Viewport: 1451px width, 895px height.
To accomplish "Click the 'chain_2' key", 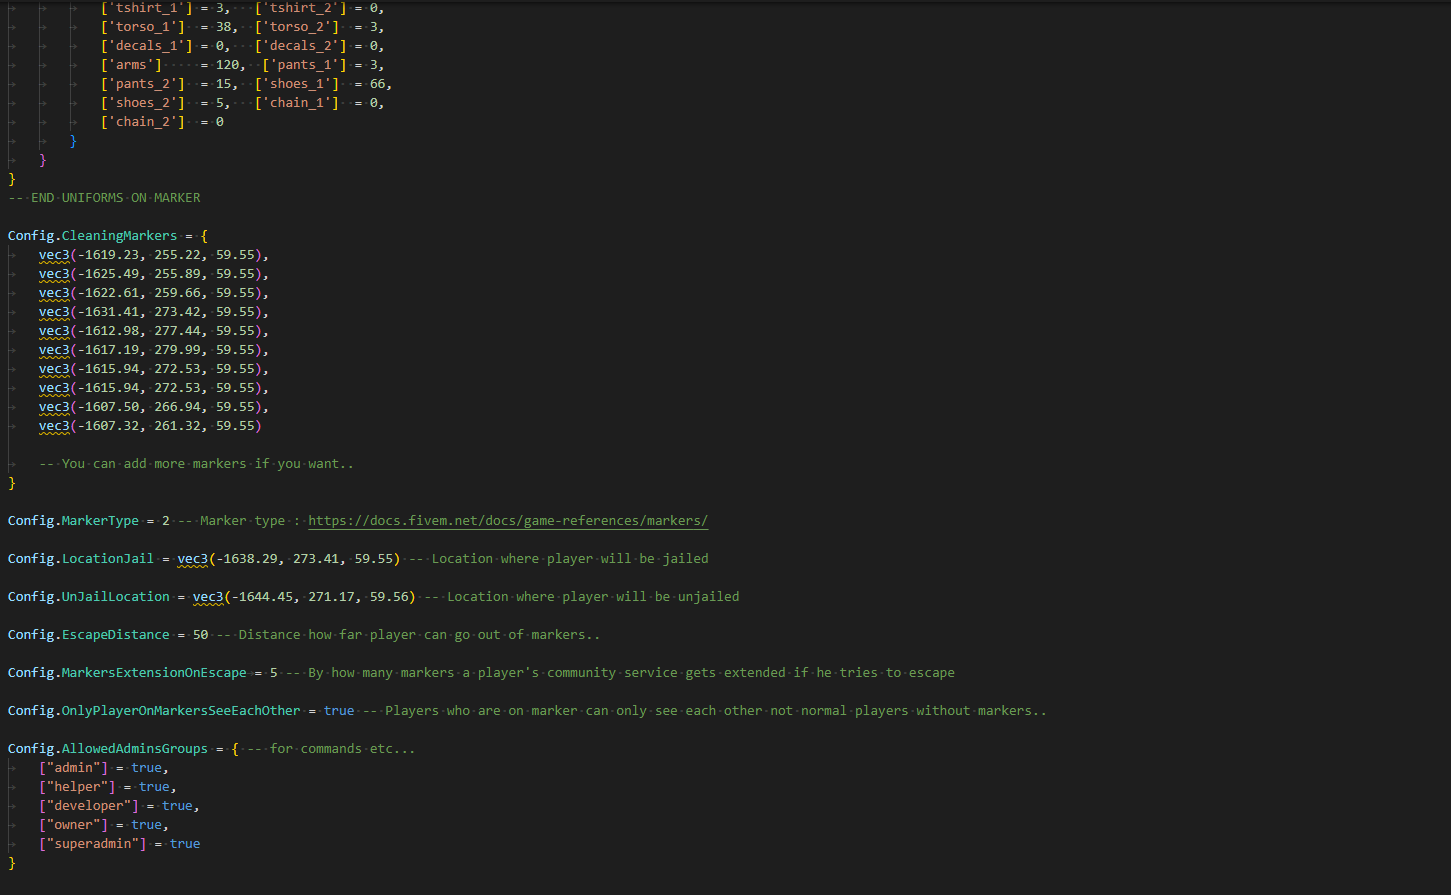I will pos(143,122).
